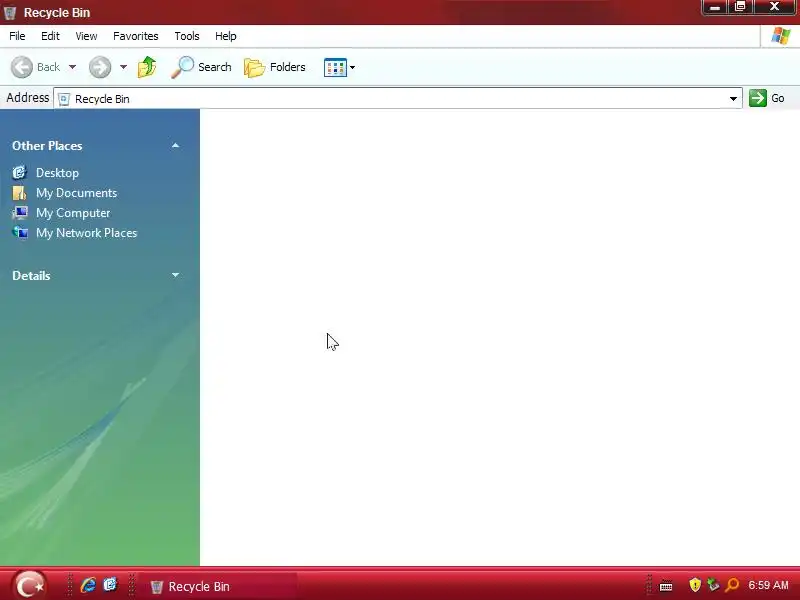Click the safely remove hardware tray icon
Screen dimensions: 800x600
tap(713, 585)
